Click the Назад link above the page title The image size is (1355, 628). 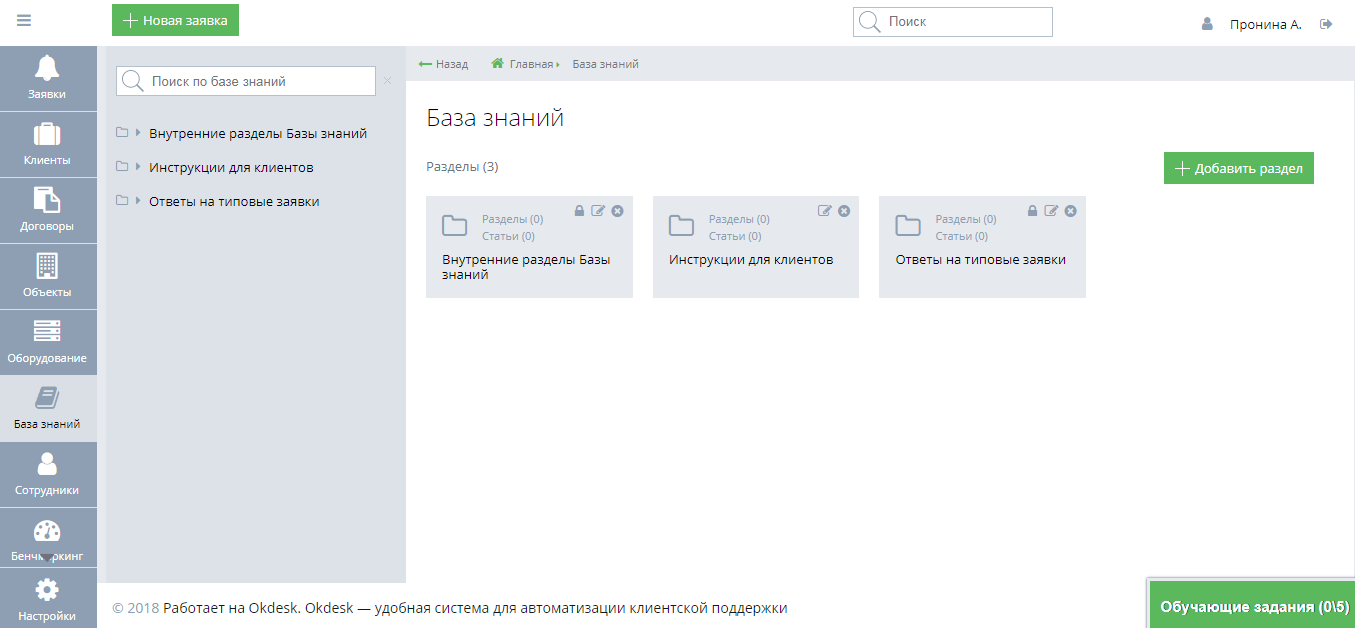(443, 63)
